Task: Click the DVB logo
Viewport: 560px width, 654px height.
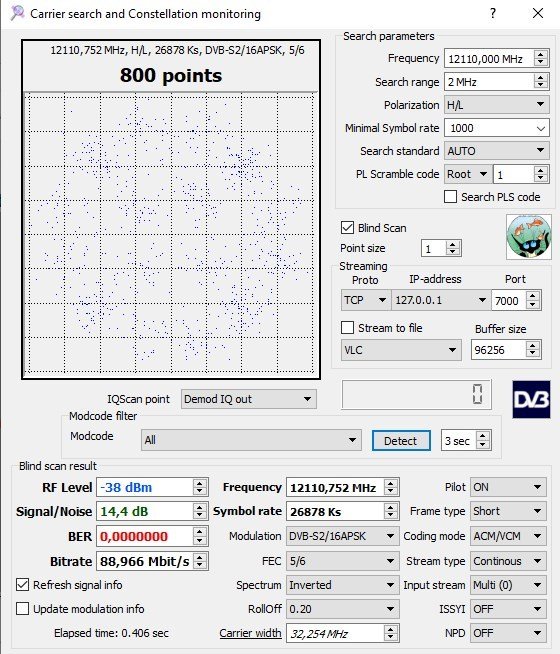Action: (531, 400)
